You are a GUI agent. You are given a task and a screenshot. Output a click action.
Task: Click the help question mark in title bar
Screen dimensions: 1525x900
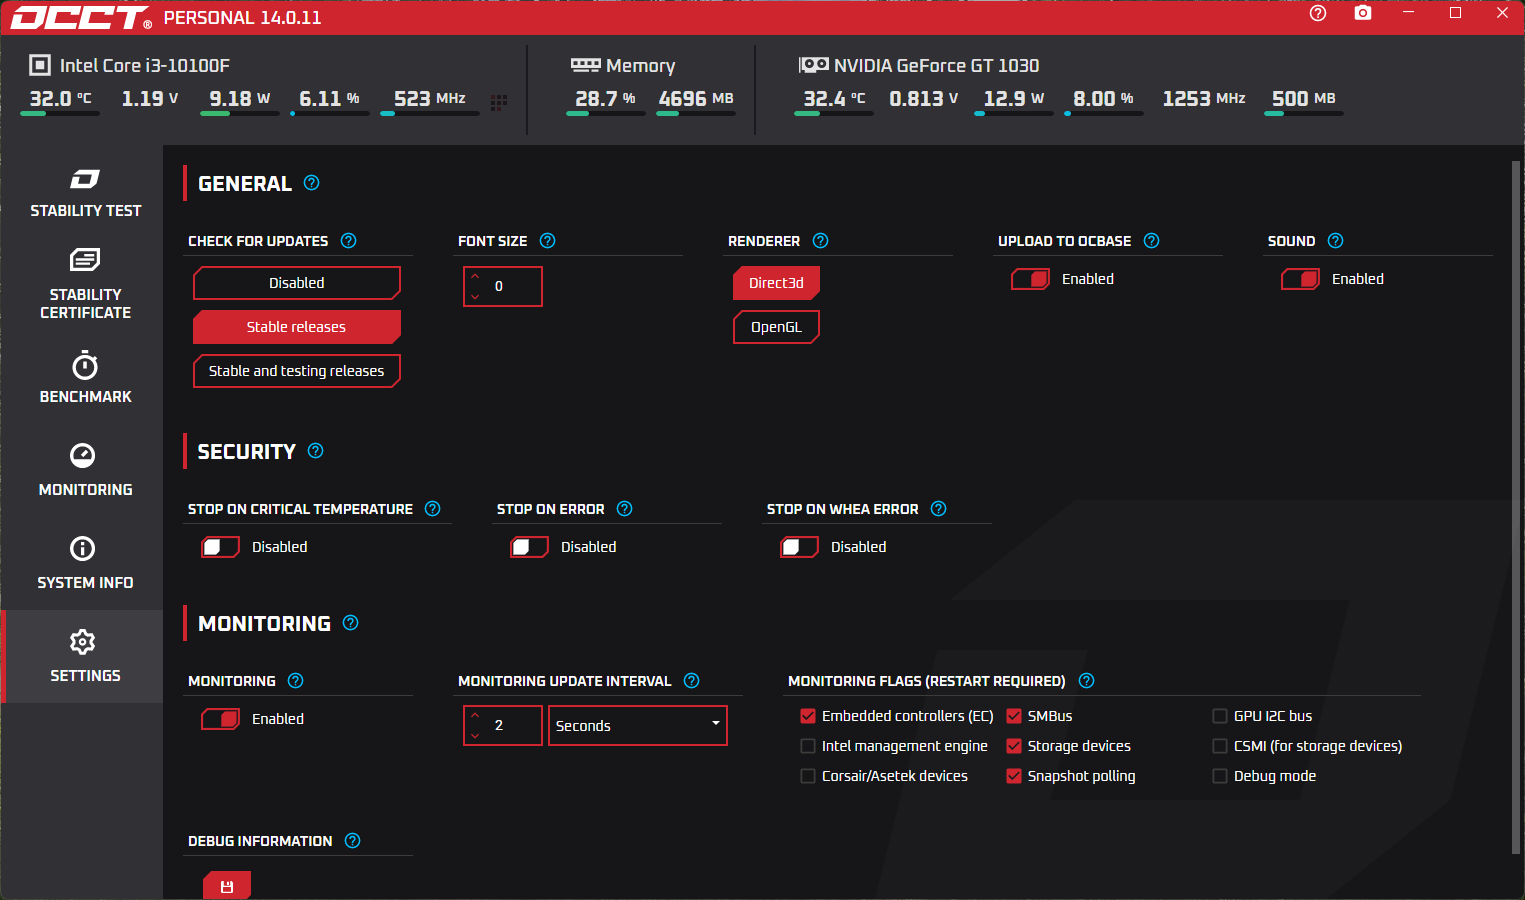point(1318,13)
